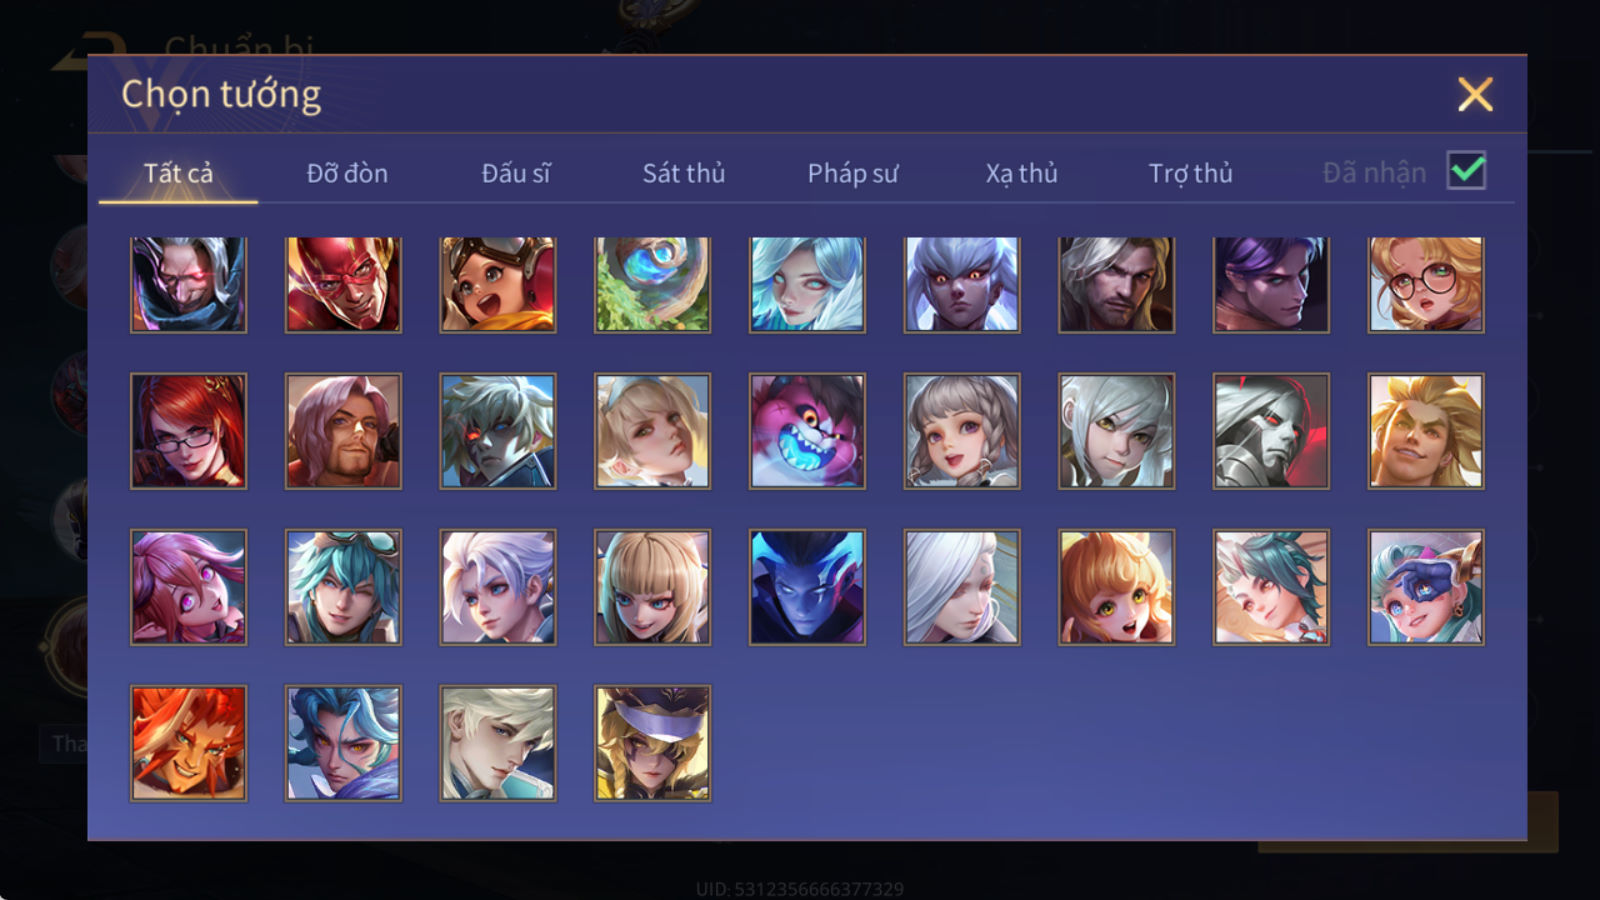Pick the armored knight with red eyes

click(x=1271, y=431)
